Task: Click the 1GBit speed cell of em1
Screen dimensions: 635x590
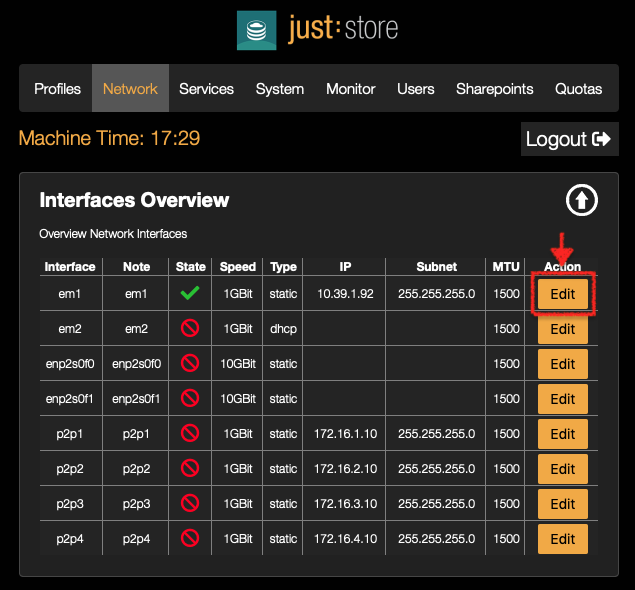Action: tap(238, 294)
